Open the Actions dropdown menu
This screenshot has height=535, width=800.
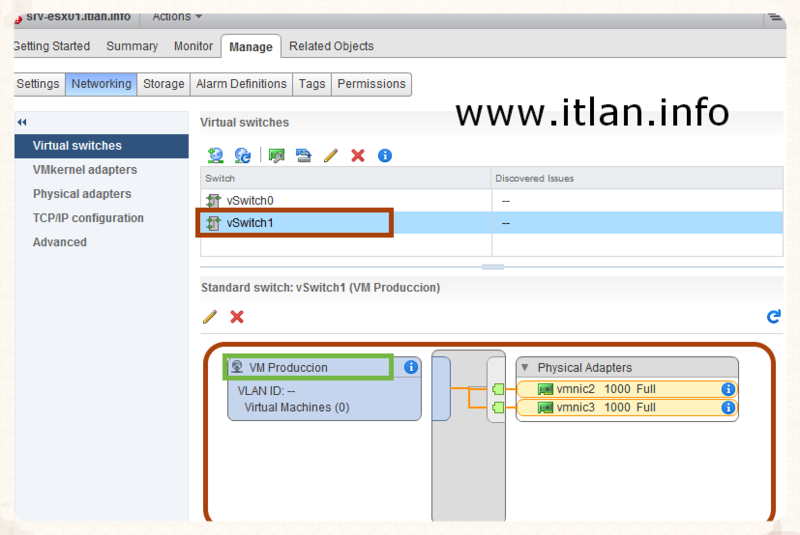177,16
